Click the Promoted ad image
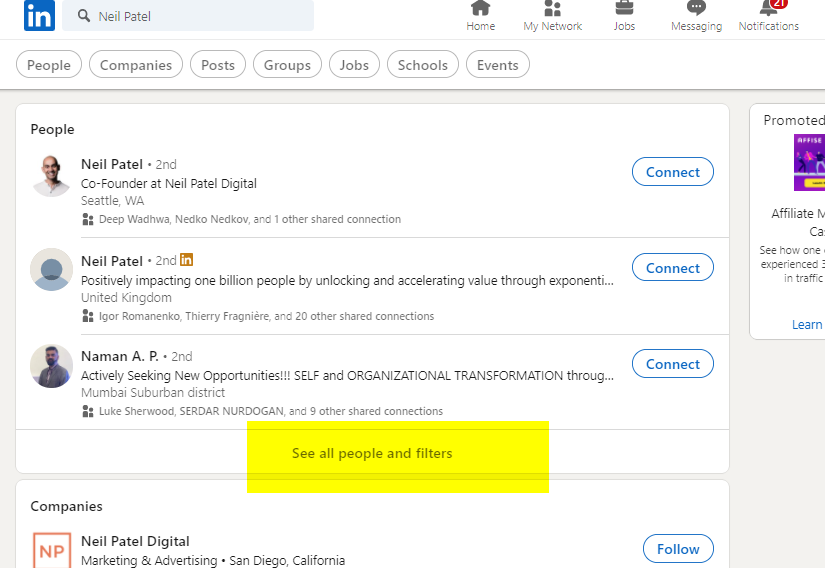This screenshot has height=568, width=825. pyautogui.click(x=809, y=163)
